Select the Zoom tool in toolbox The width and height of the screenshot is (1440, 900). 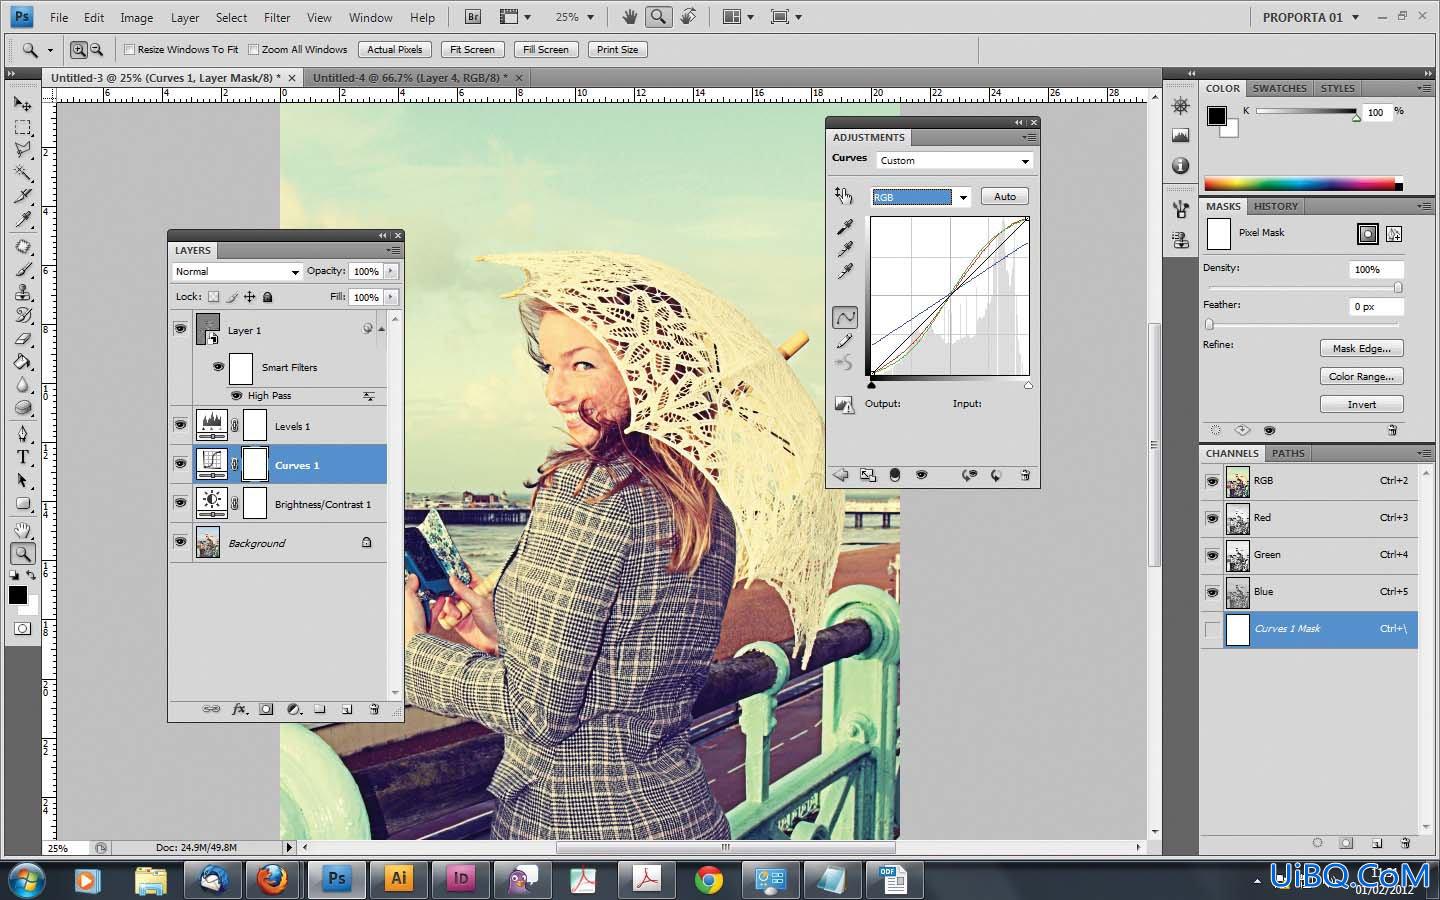pos(22,553)
